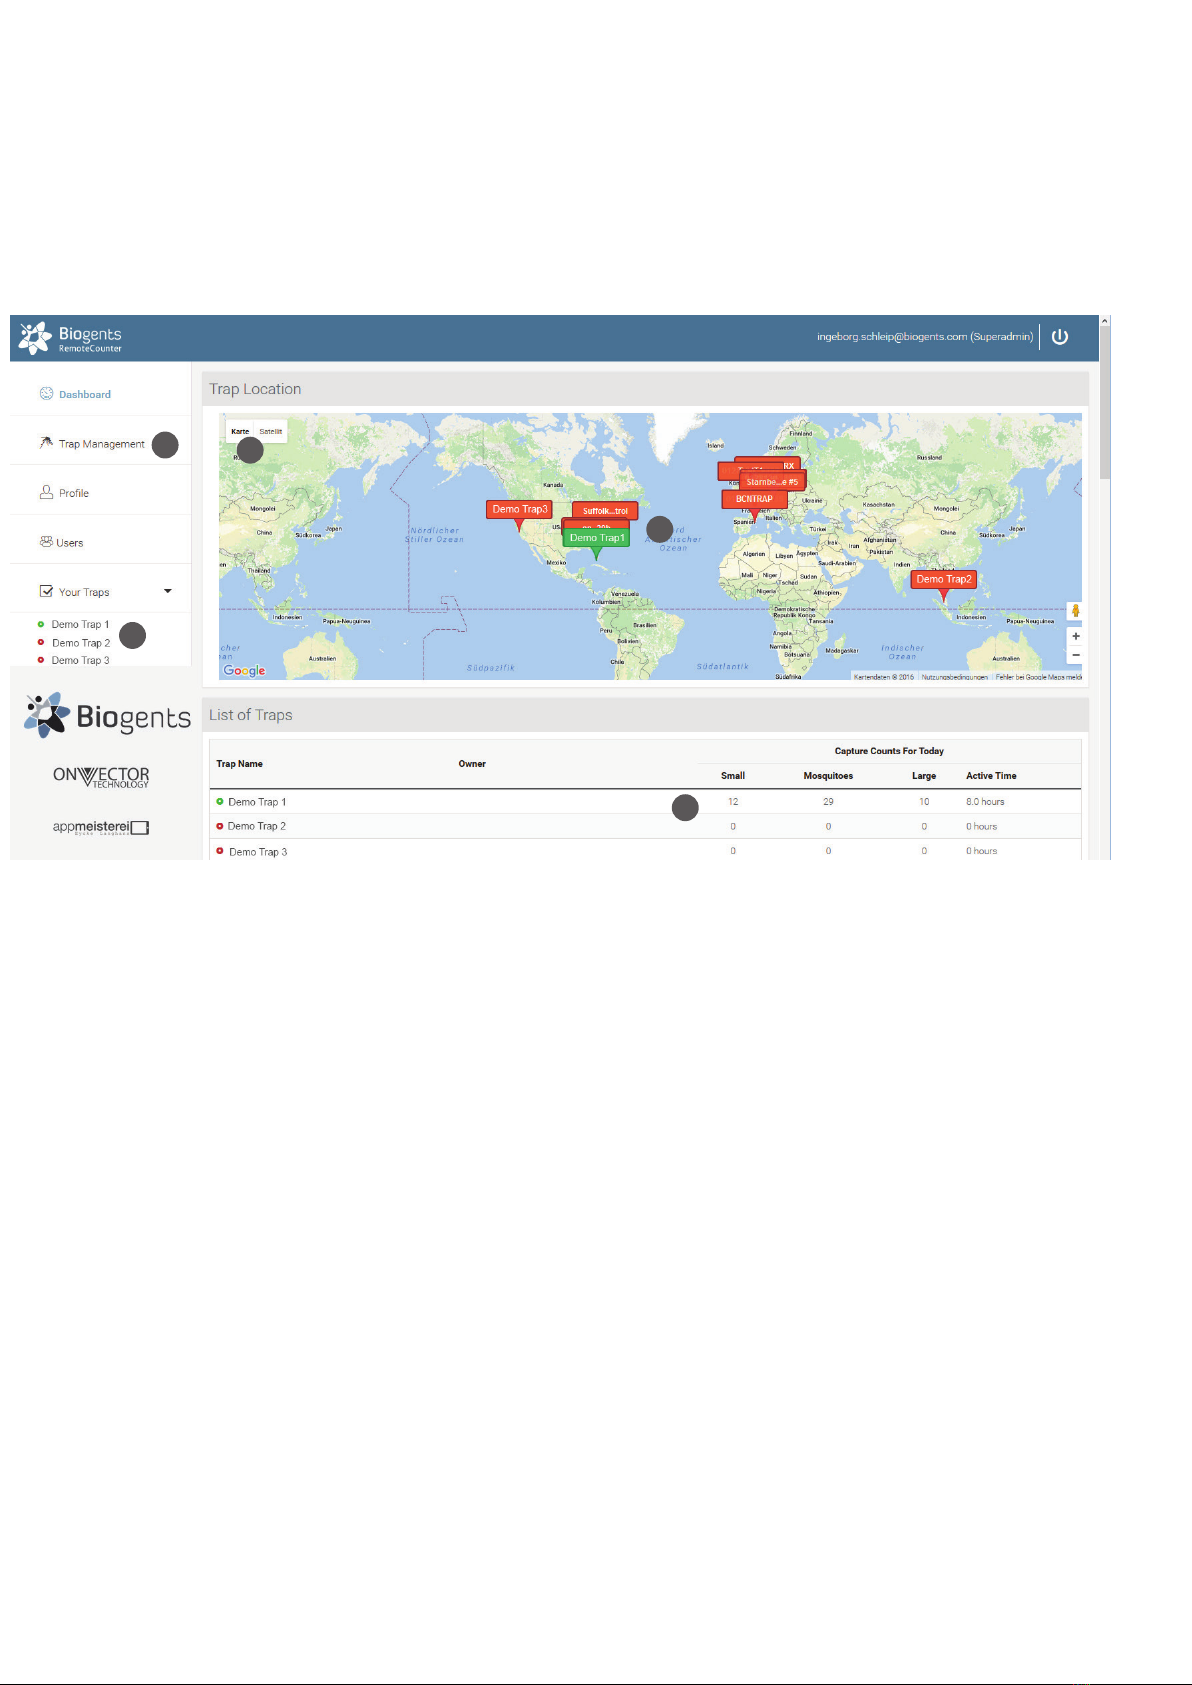Image resolution: width=1192 pixels, height=1685 pixels.
Task: Select the Suffolk...trol map marker
Action: pyautogui.click(x=605, y=511)
